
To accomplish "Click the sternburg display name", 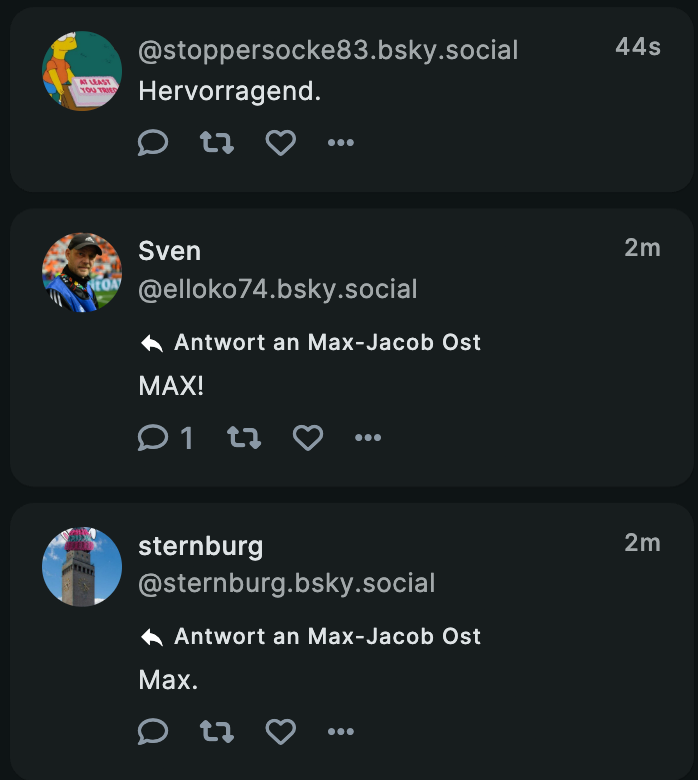I will coord(200,546).
